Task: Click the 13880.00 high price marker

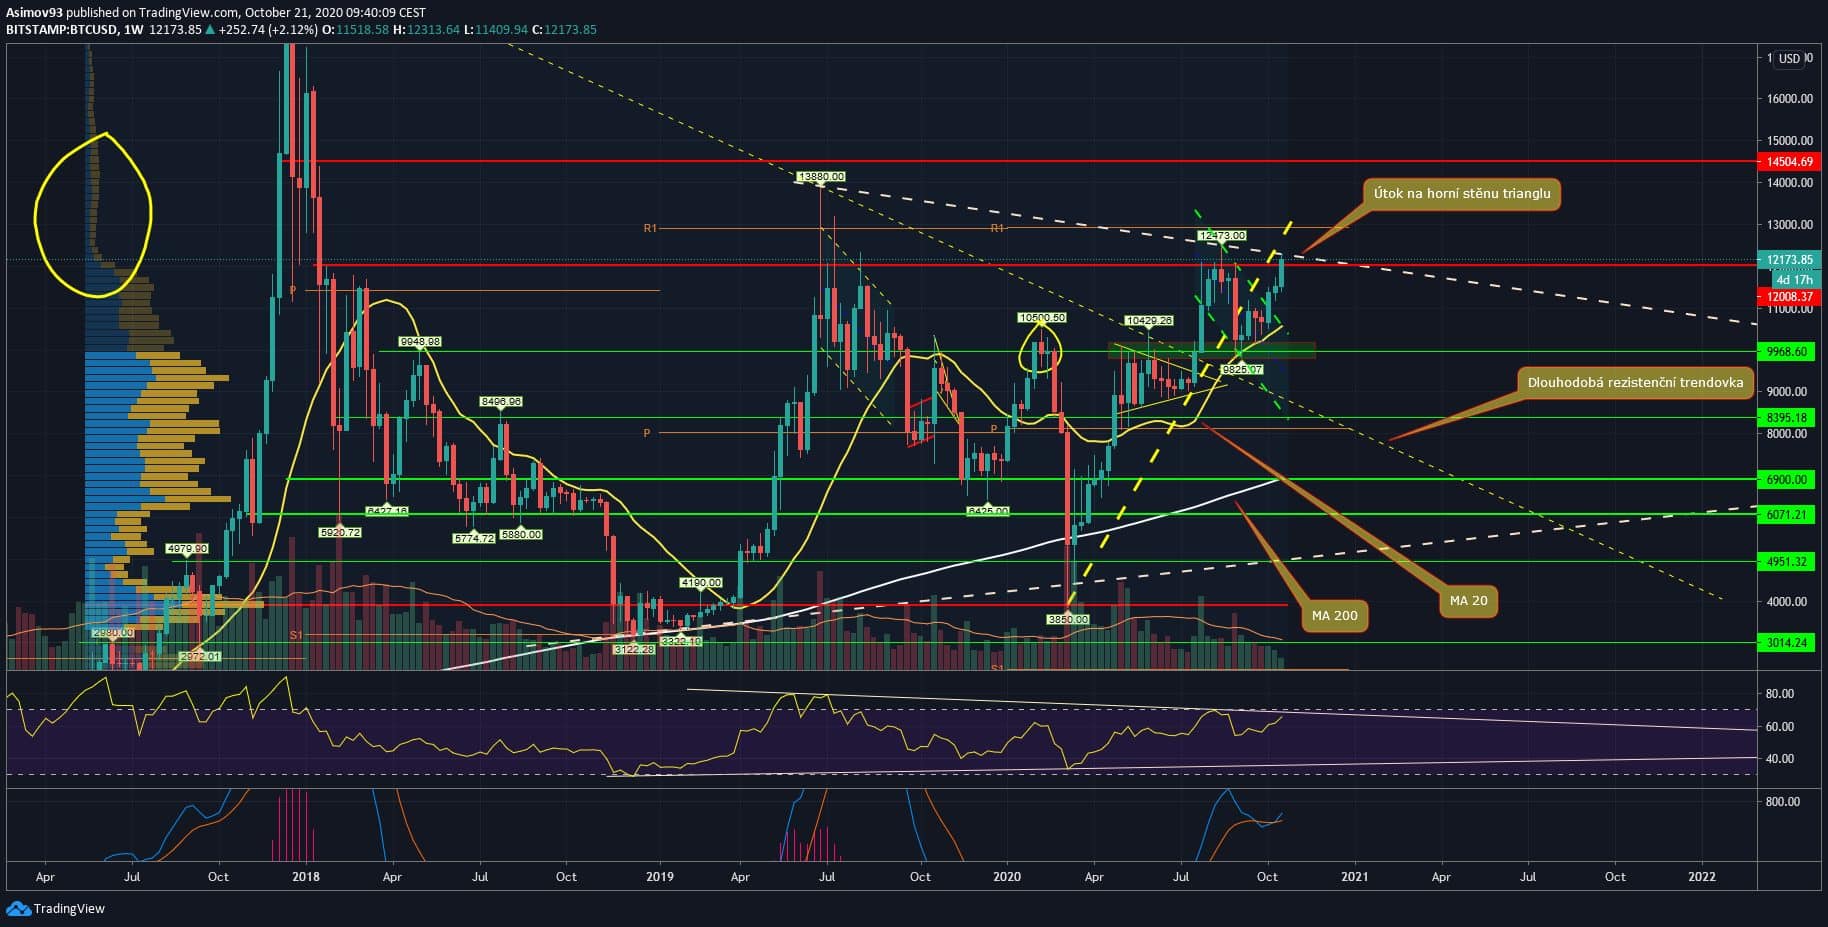Action: [820, 177]
